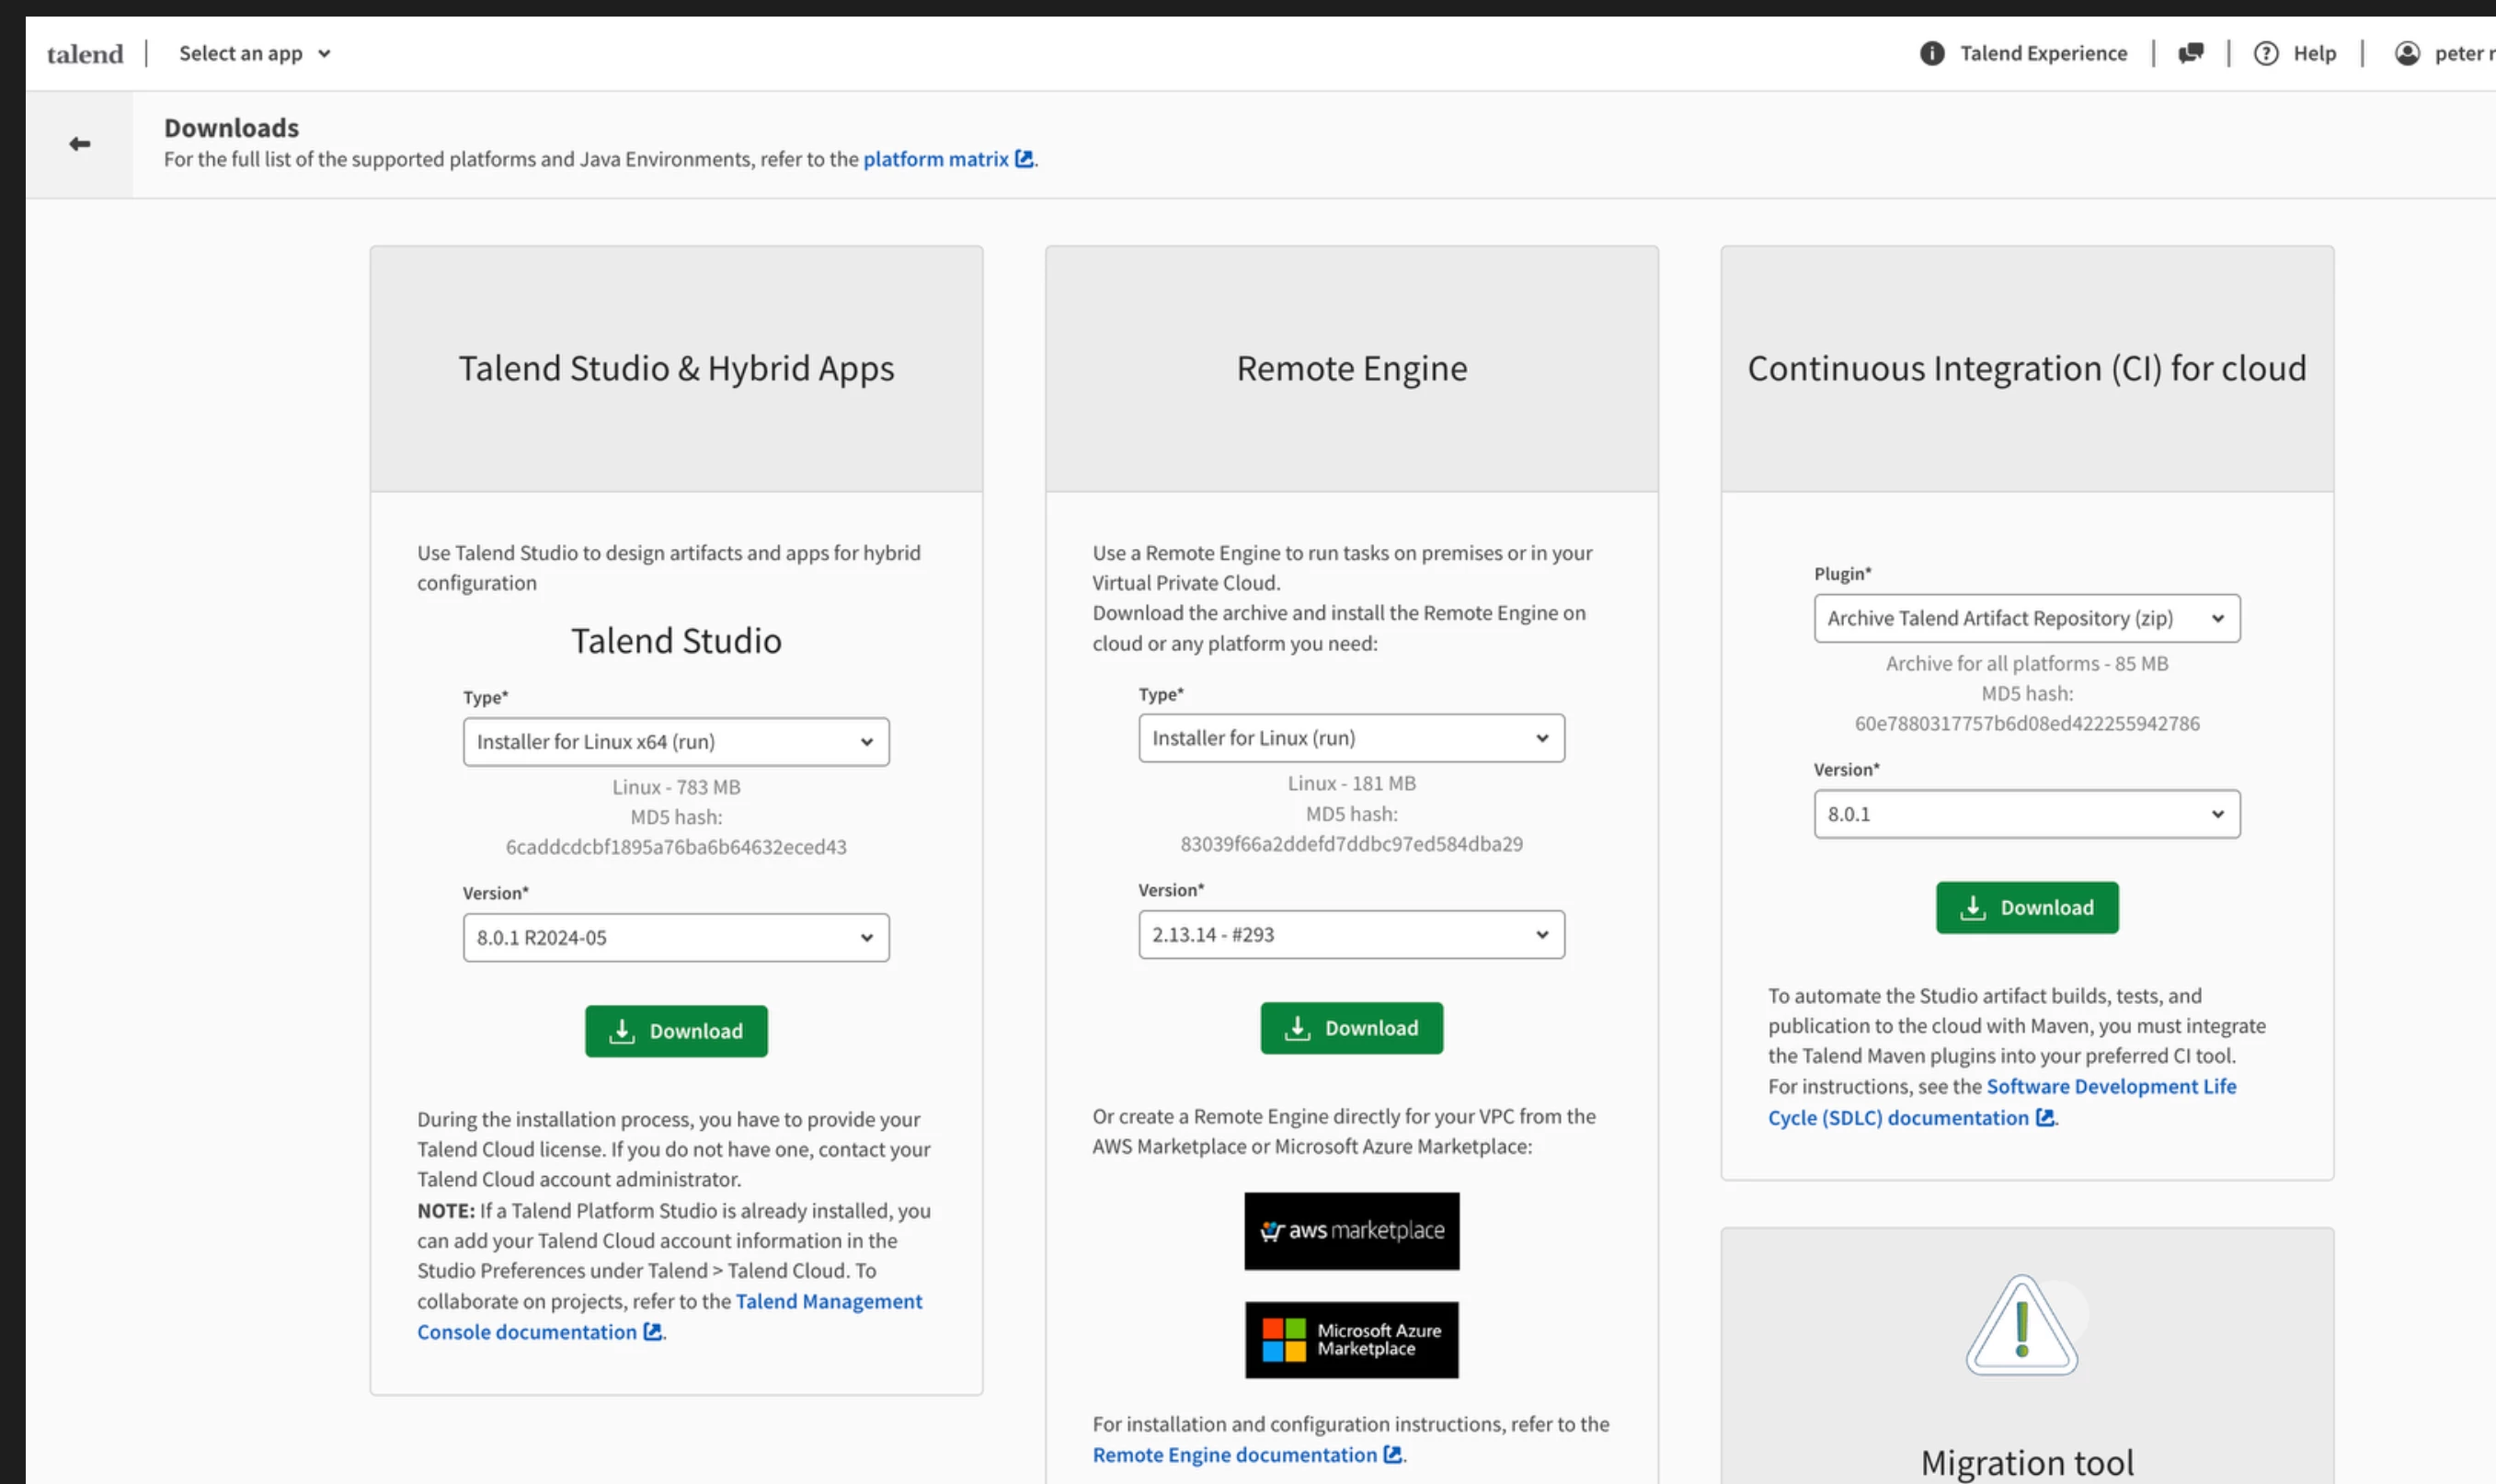The height and width of the screenshot is (1484, 2496).
Task: Open the platform matrix link
Action: coord(936,159)
